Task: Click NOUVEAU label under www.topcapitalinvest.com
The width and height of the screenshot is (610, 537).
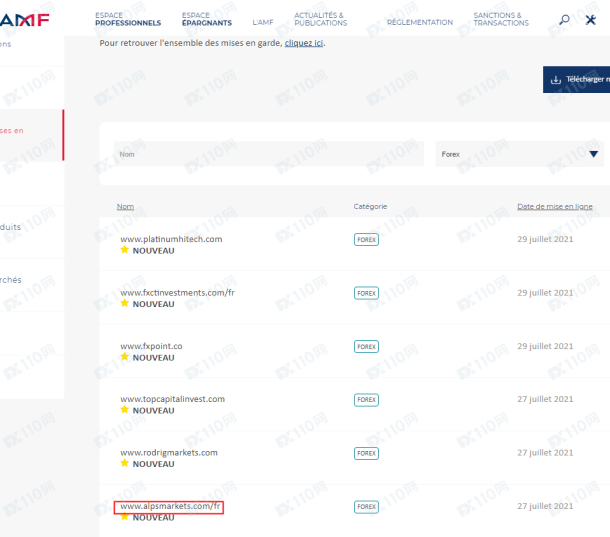Action: [153, 411]
